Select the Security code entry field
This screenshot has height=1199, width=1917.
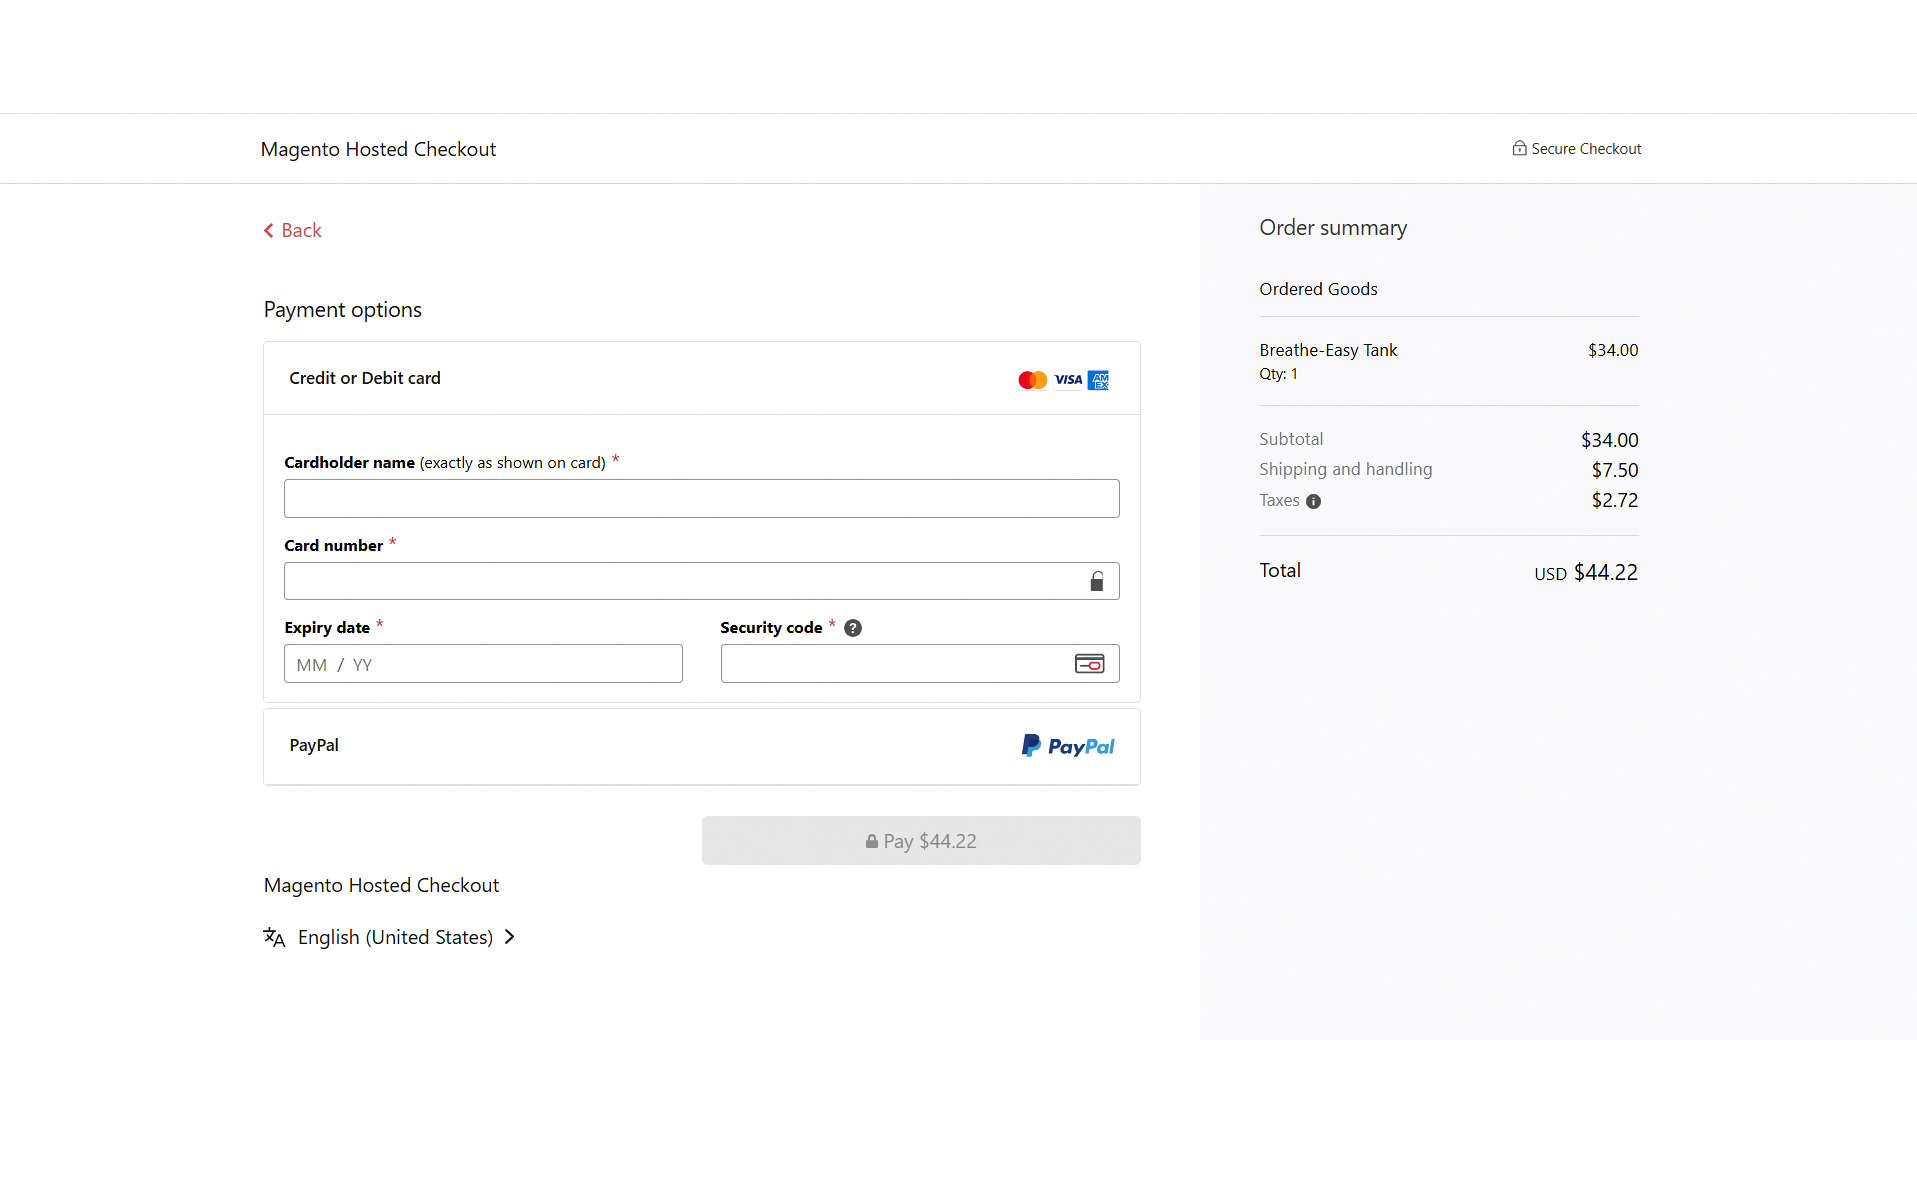point(890,663)
